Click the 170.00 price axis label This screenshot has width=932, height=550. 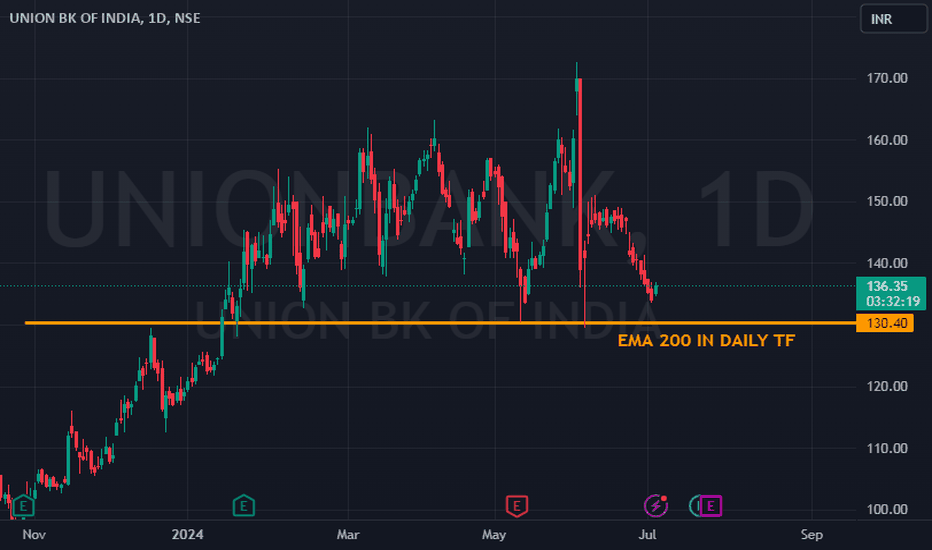[x=887, y=78]
